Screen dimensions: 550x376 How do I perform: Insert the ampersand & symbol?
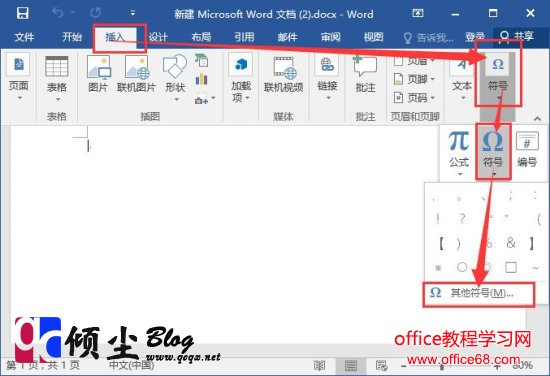511,243
